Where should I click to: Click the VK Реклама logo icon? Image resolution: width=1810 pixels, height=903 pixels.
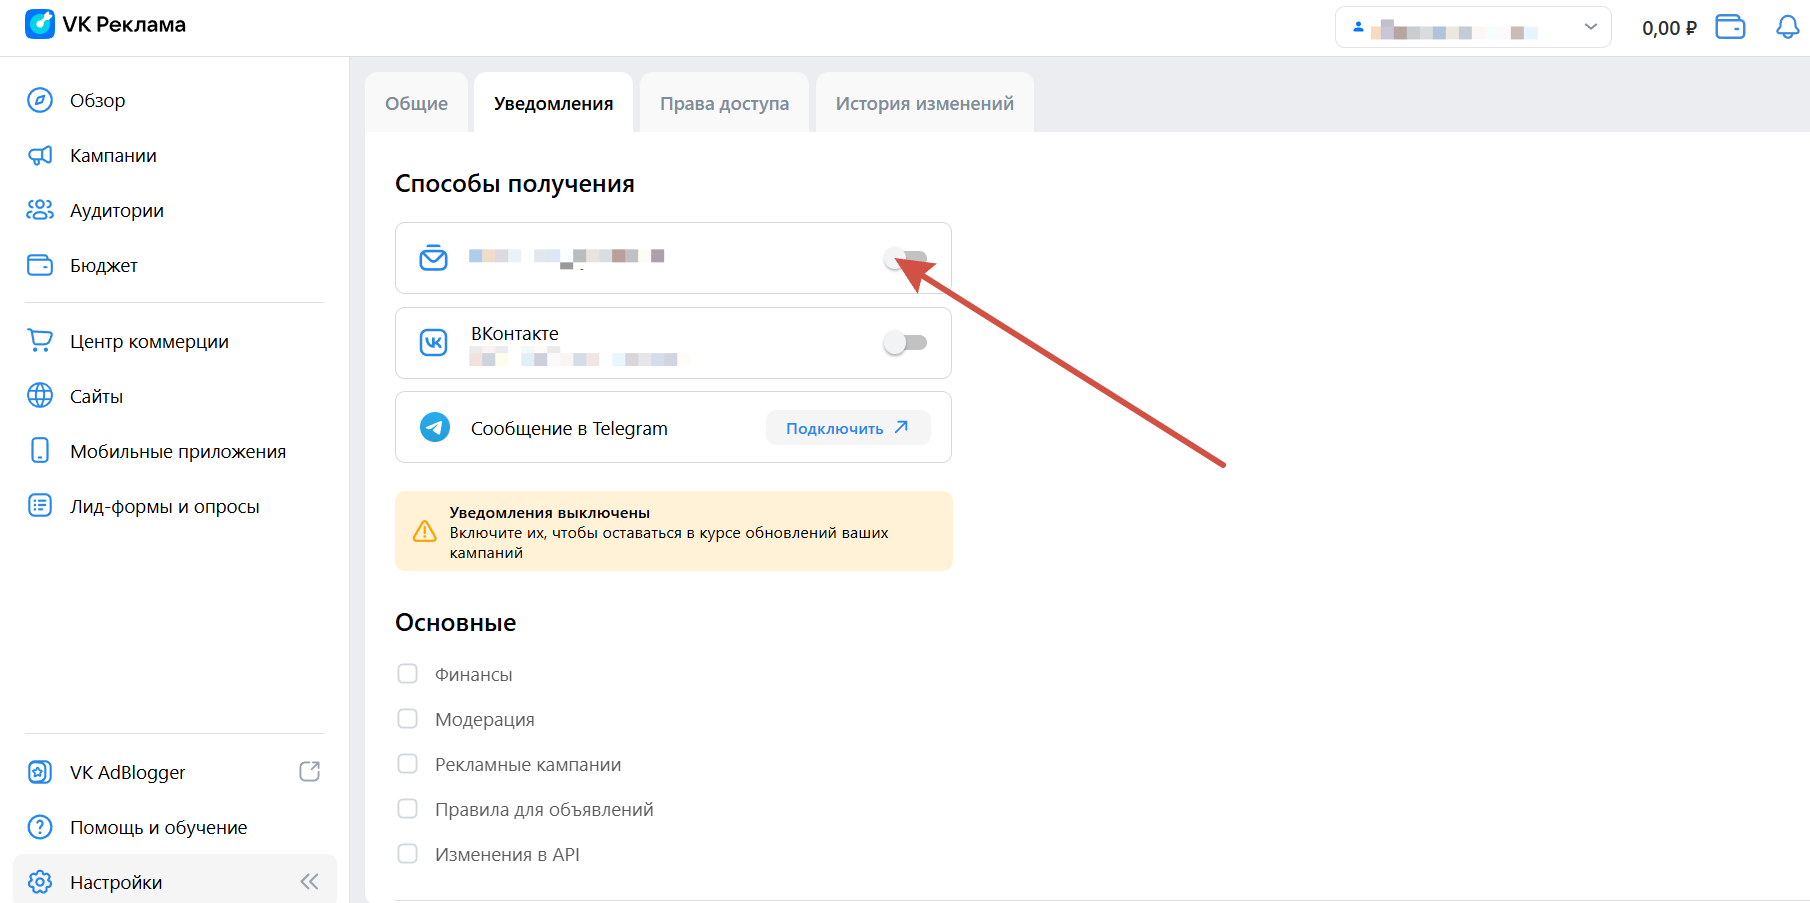40,24
